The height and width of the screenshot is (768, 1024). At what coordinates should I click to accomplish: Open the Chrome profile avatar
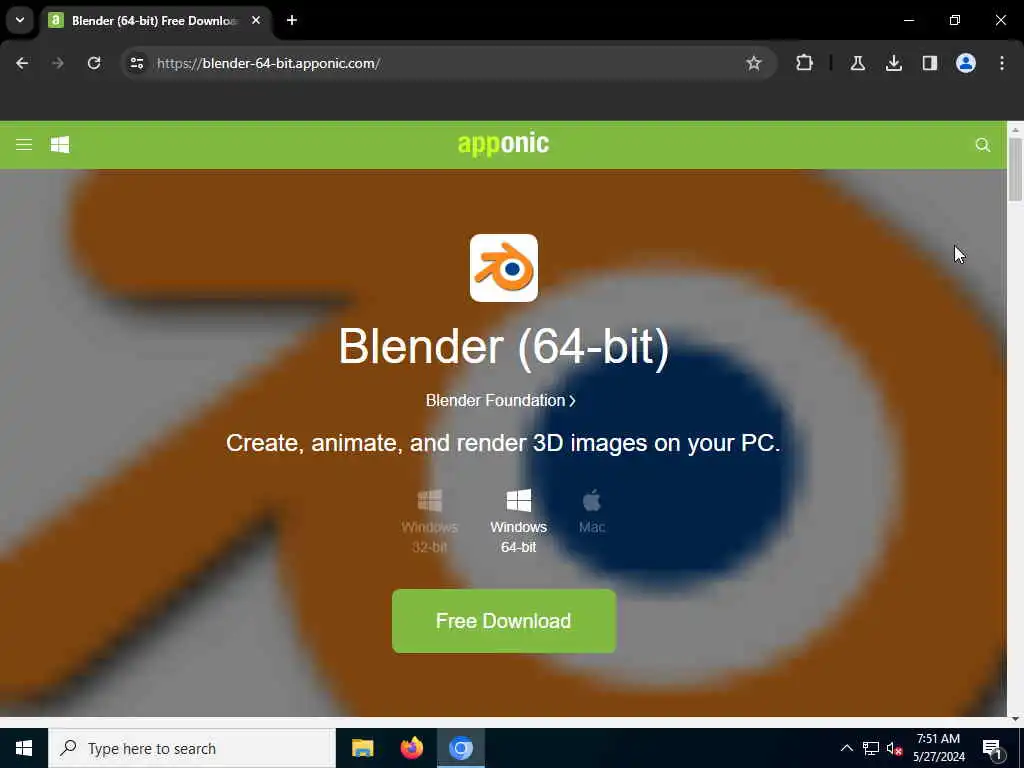[966, 63]
